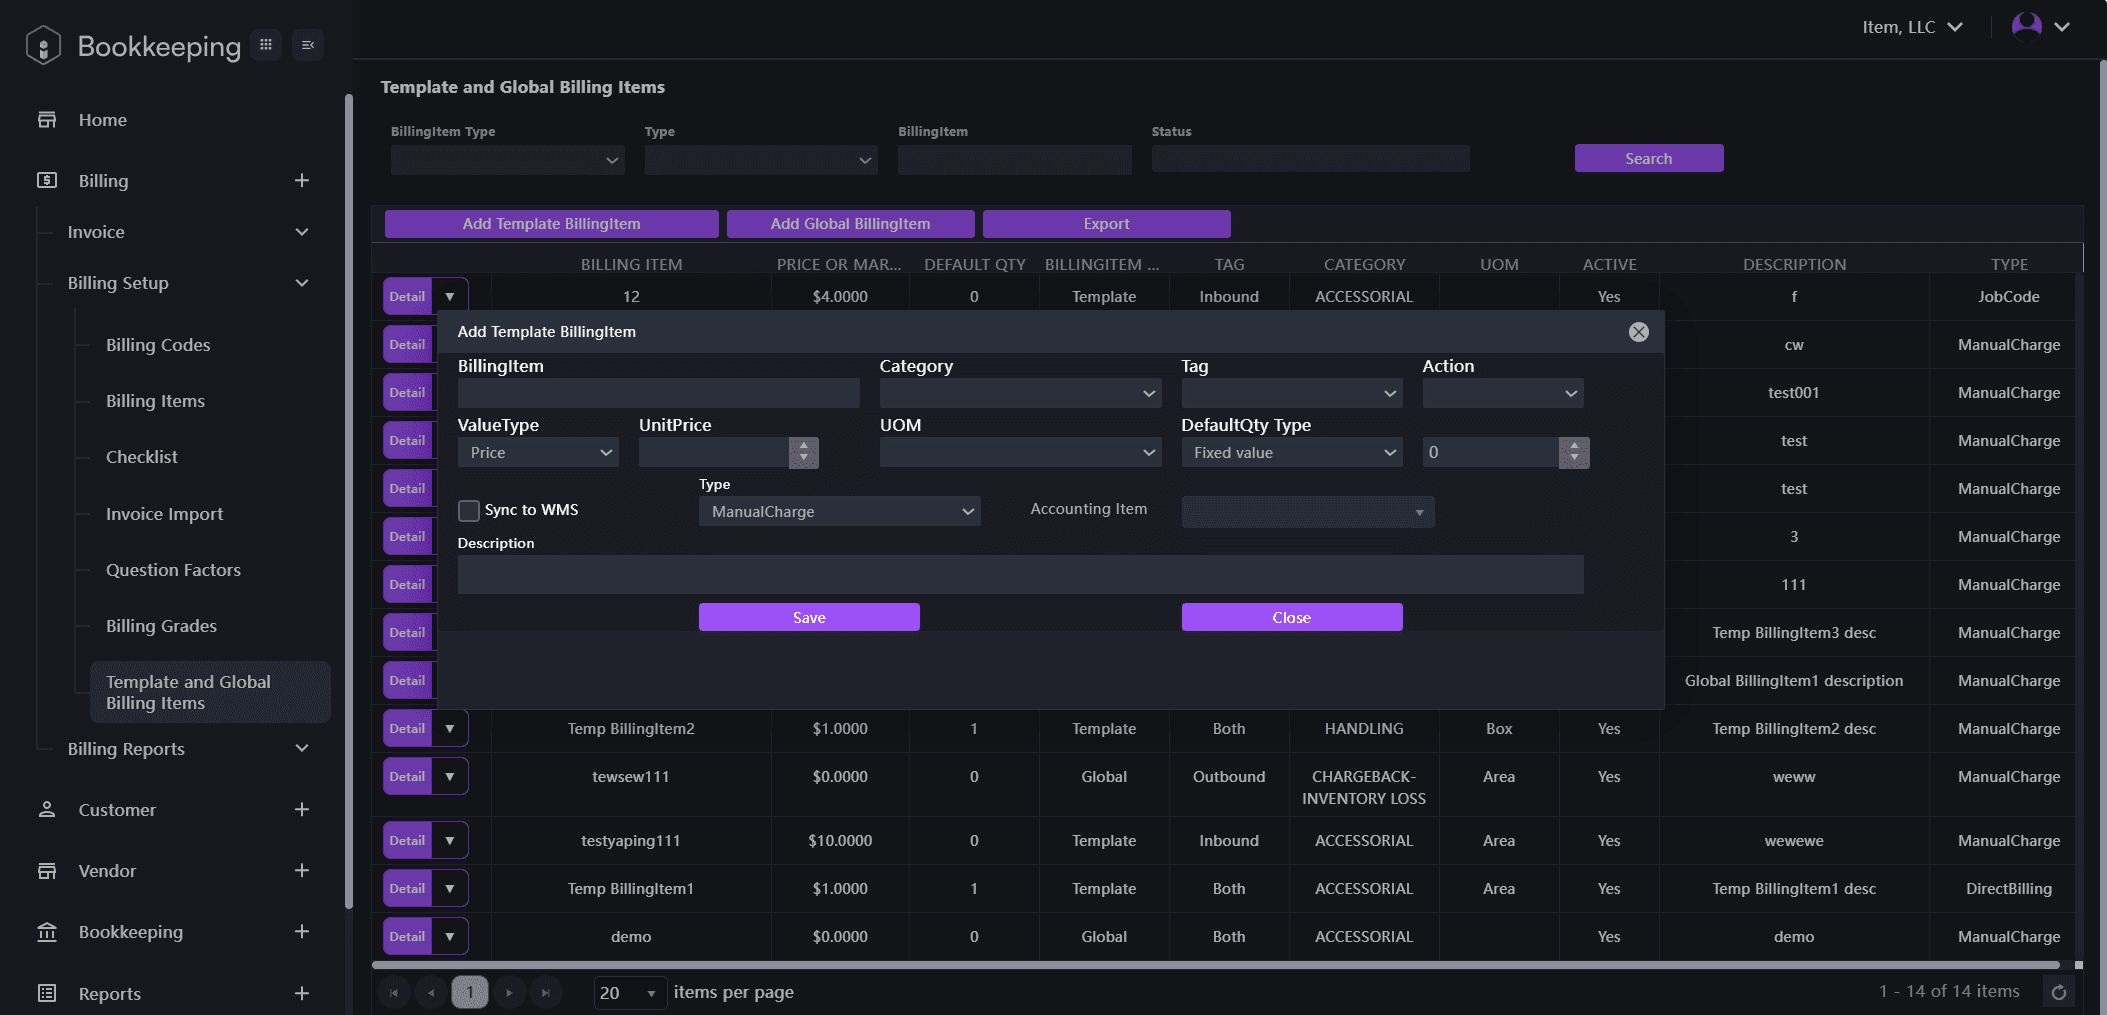Image resolution: width=2107 pixels, height=1015 pixels.
Task: Expand Billing section plus icon
Action: click(x=302, y=180)
